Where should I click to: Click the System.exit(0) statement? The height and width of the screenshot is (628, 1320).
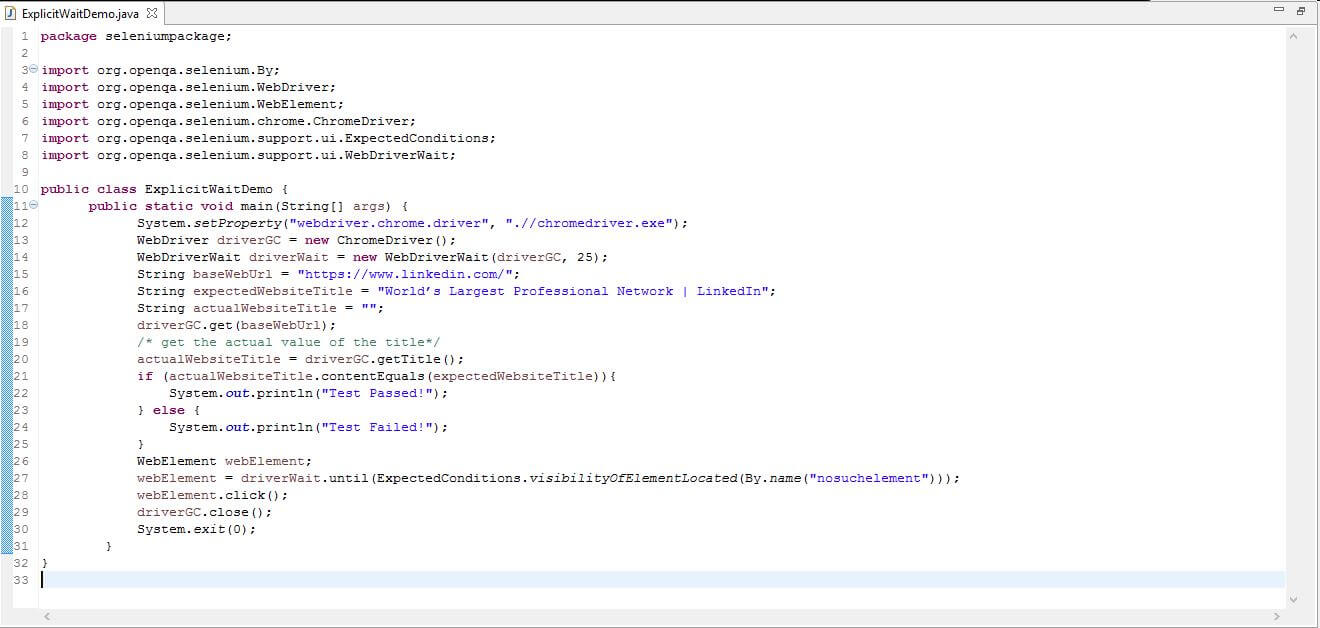click(x=197, y=529)
